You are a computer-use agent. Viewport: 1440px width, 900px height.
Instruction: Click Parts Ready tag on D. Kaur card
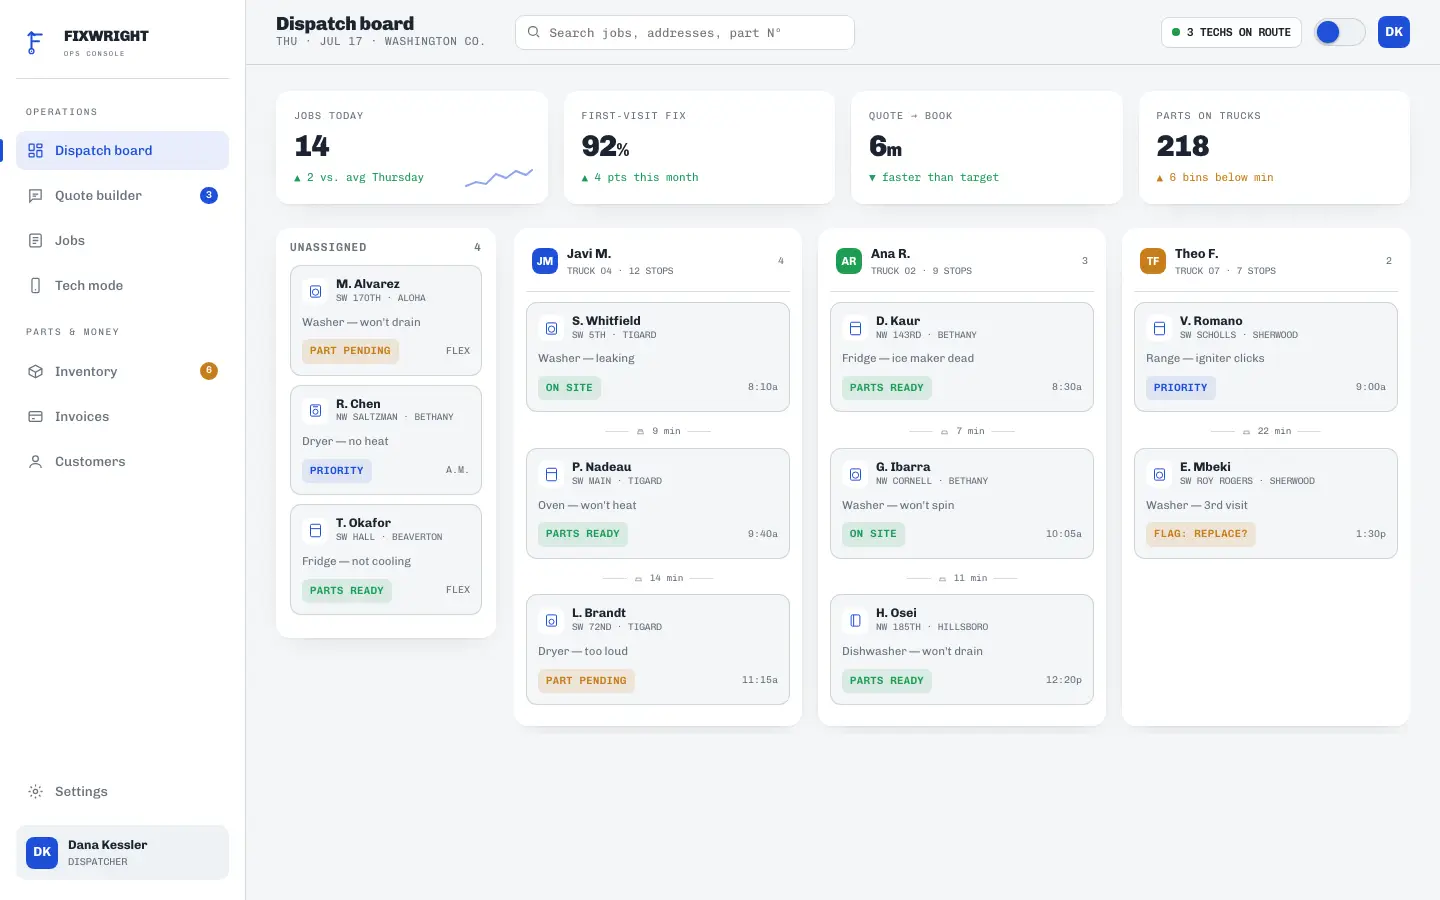click(x=887, y=388)
